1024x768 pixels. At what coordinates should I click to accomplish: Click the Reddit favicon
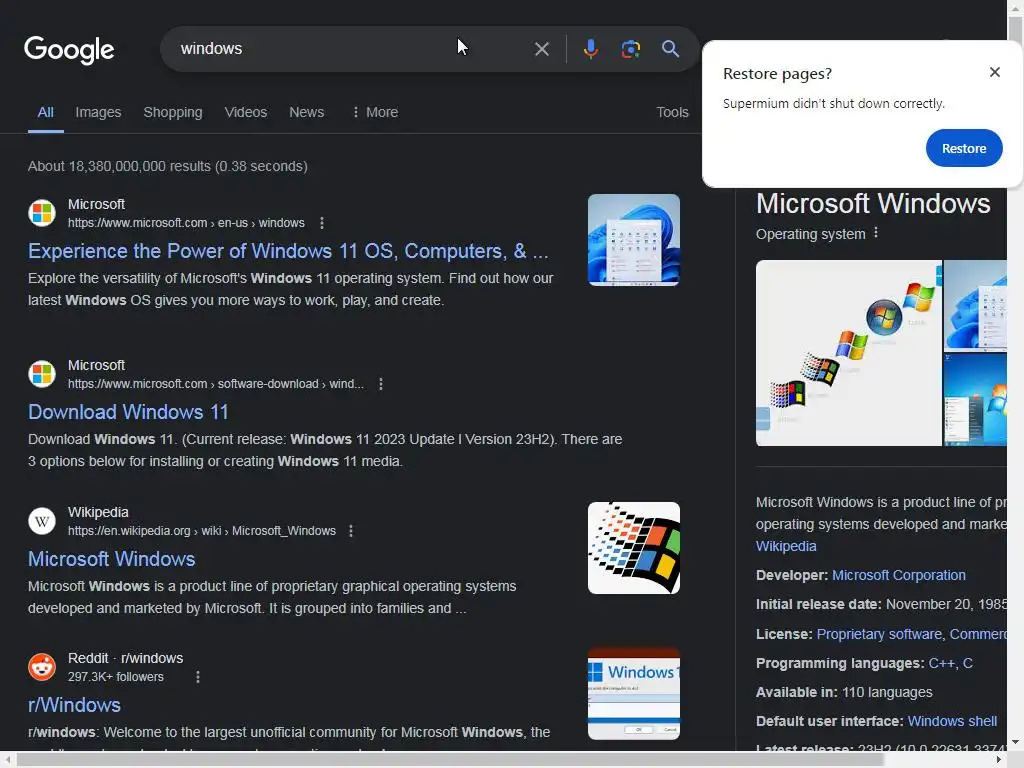tap(42, 667)
